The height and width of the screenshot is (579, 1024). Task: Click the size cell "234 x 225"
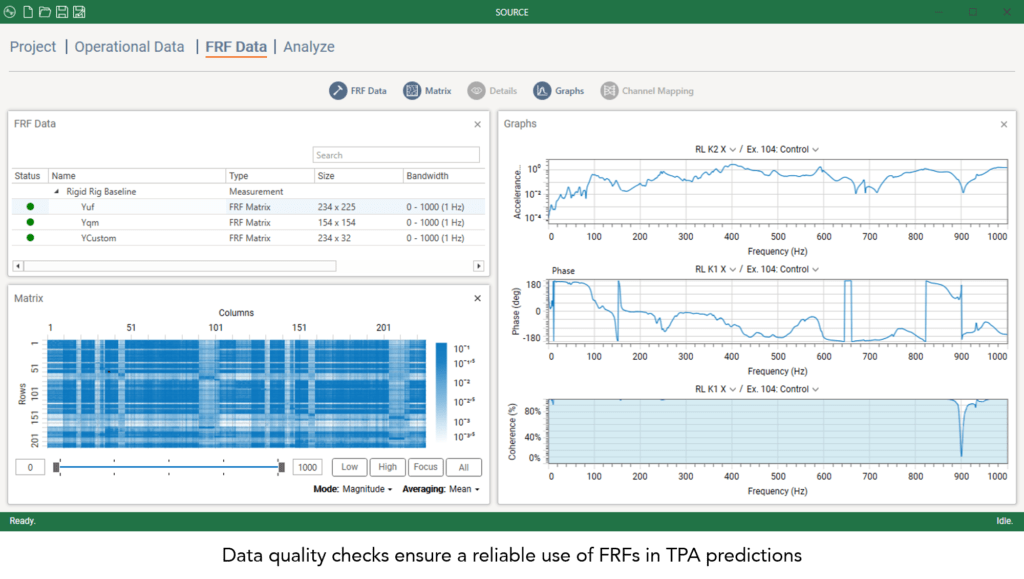click(x=336, y=207)
